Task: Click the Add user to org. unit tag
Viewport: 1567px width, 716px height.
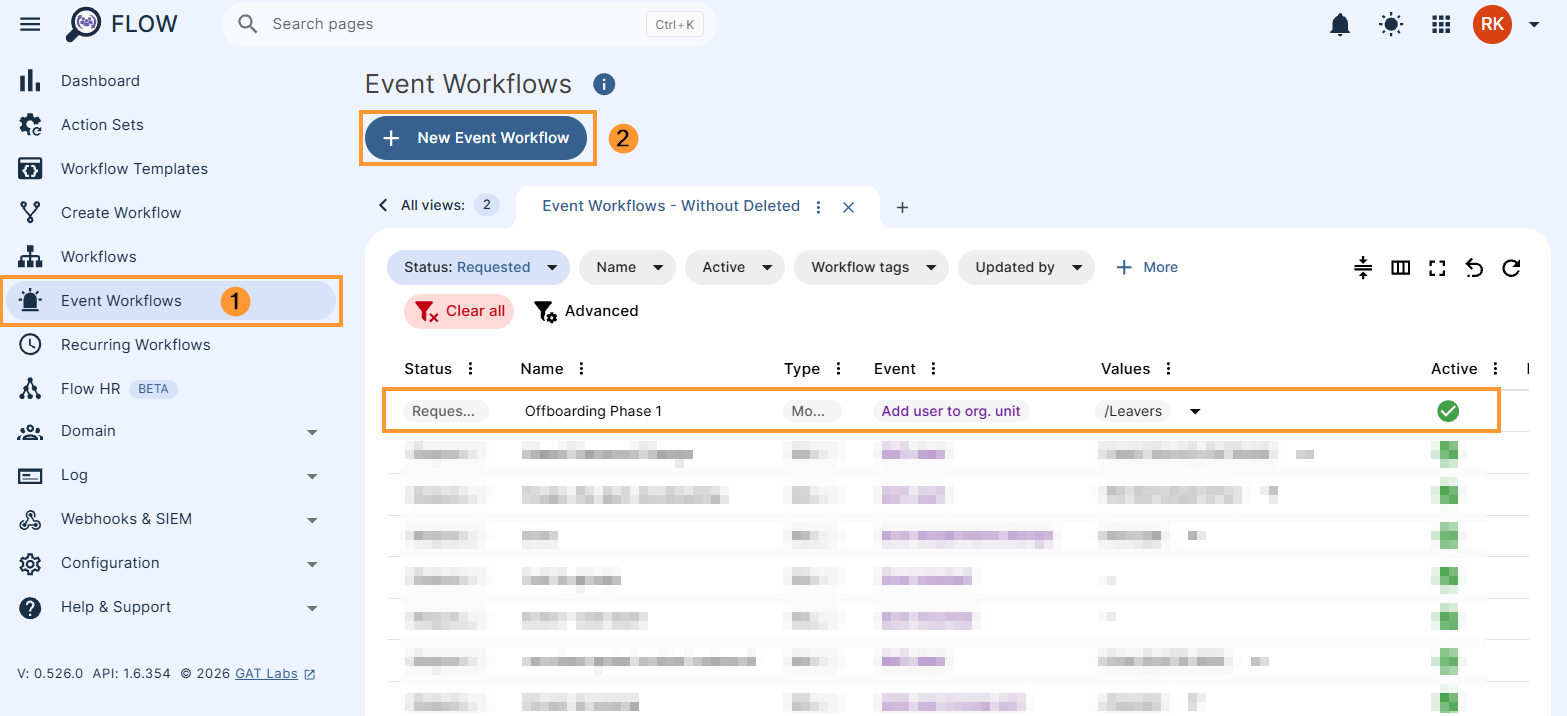Action: (x=951, y=411)
